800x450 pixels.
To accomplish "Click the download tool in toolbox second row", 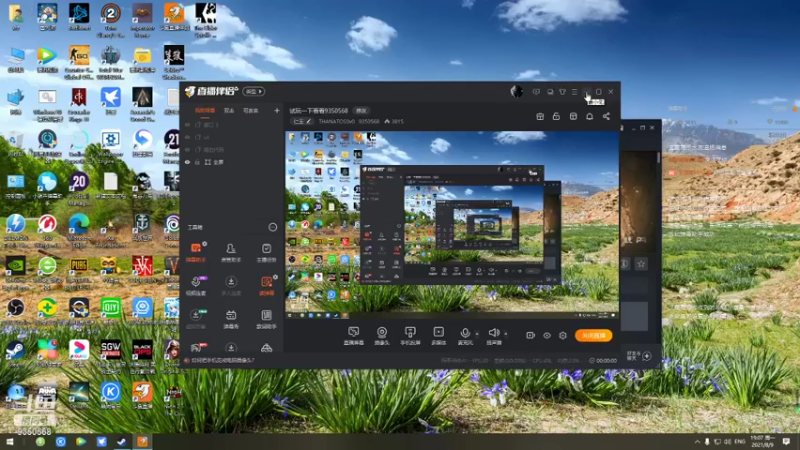I will [x=231, y=285].
